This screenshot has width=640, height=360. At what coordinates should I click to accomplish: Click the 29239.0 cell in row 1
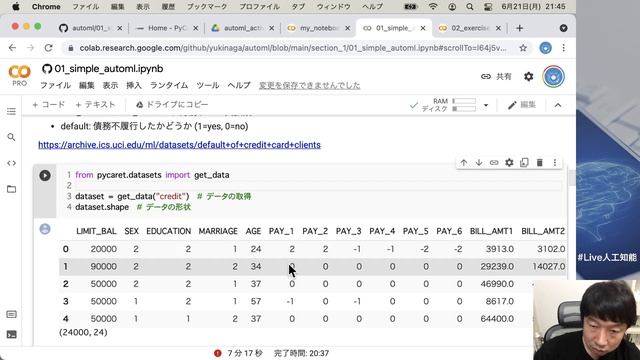[497, 267]
